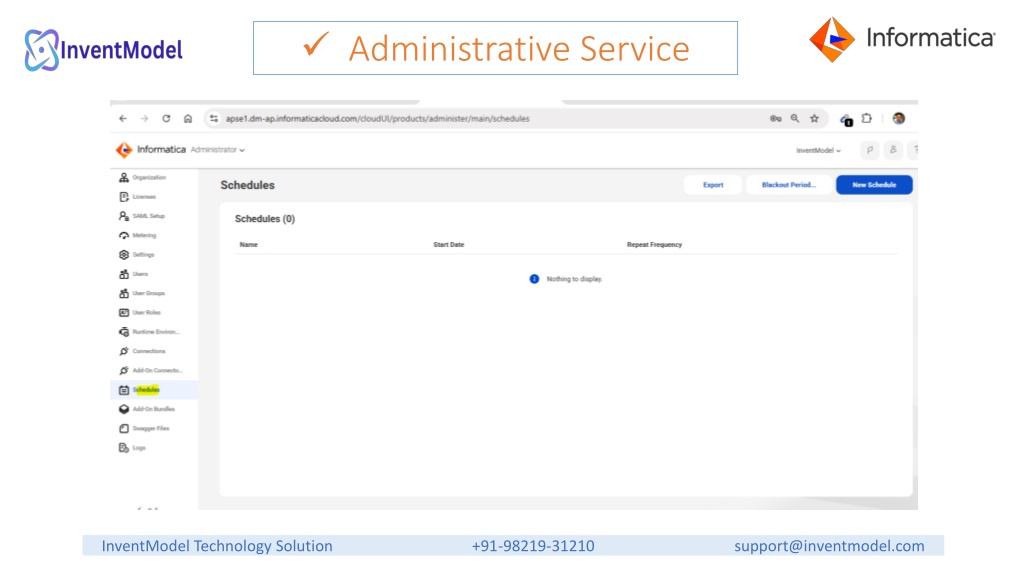Screen dimensions: 1024x576
Task: Click the browser forward arrow
Action: pyautogui.click(x=144, y=119)
